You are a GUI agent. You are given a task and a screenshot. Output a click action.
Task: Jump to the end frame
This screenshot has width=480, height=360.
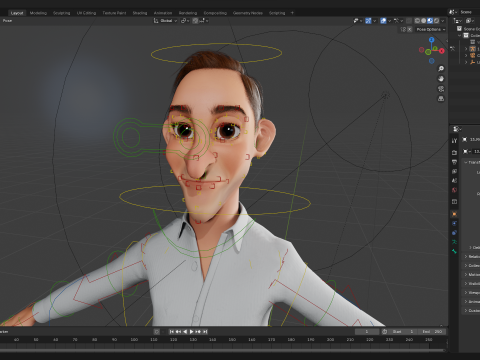(x=205, y=332)
